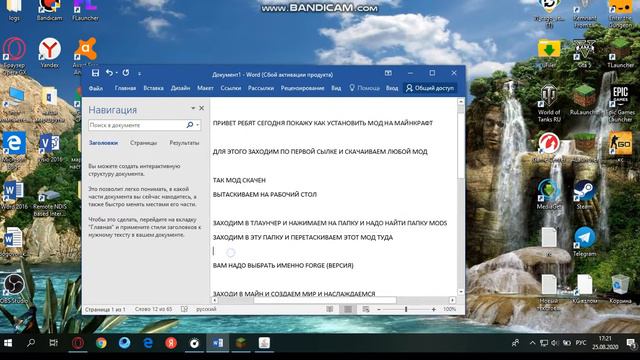This screenshot has height=360, width=640.
Task: Expand the search options arrow beside magnifier
Action: (x=198, y=125)
